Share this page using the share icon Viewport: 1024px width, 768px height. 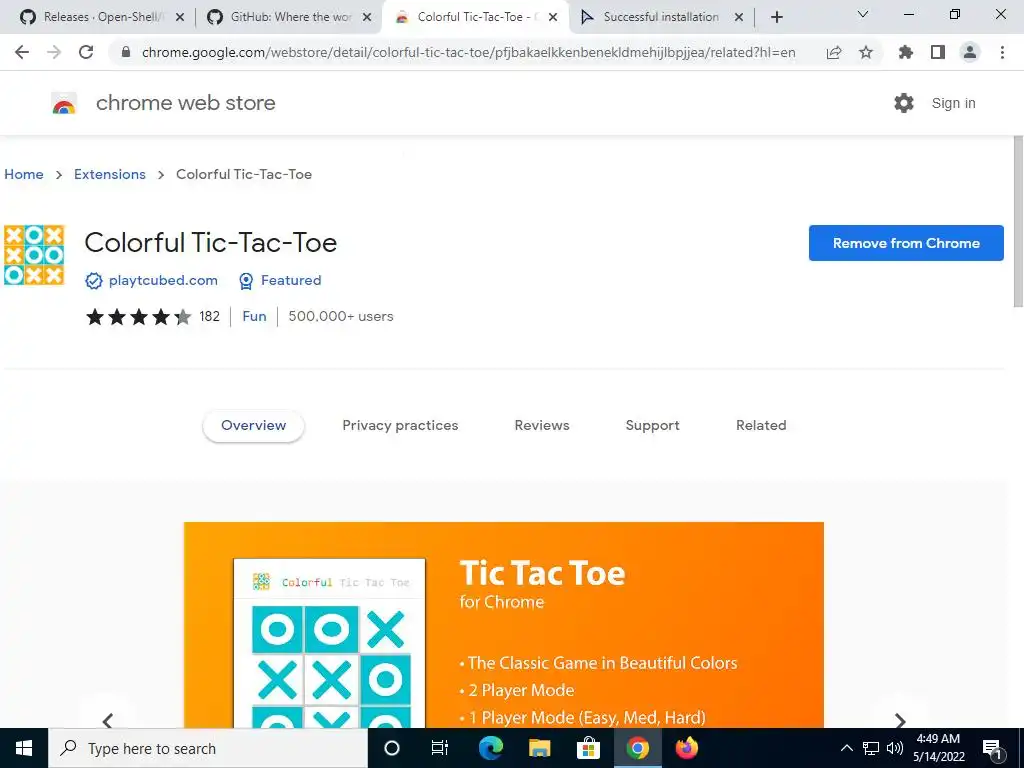[x=834, y=52]
